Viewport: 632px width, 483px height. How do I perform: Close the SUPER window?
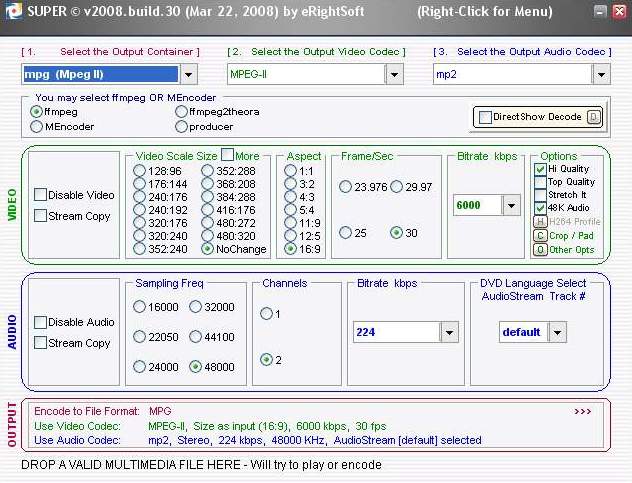[619, 11]
